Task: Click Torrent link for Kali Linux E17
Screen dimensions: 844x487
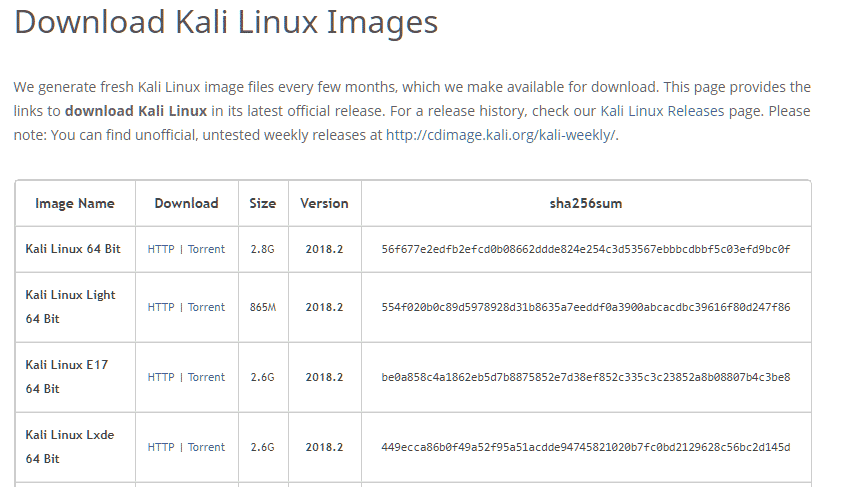Action: point(206,377)
